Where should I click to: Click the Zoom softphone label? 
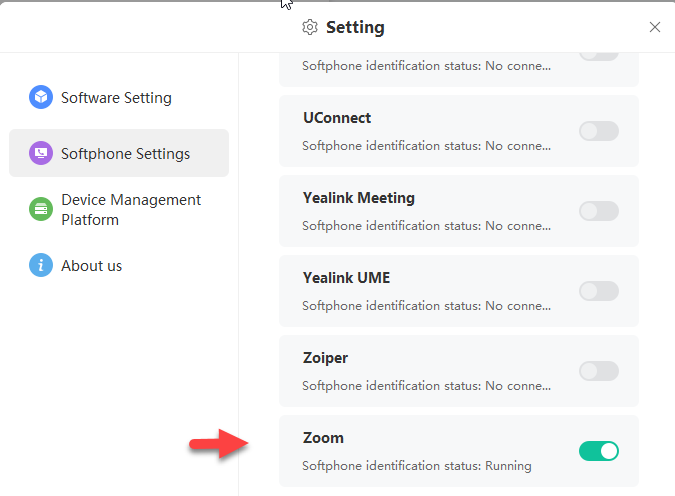coord(323,438)
